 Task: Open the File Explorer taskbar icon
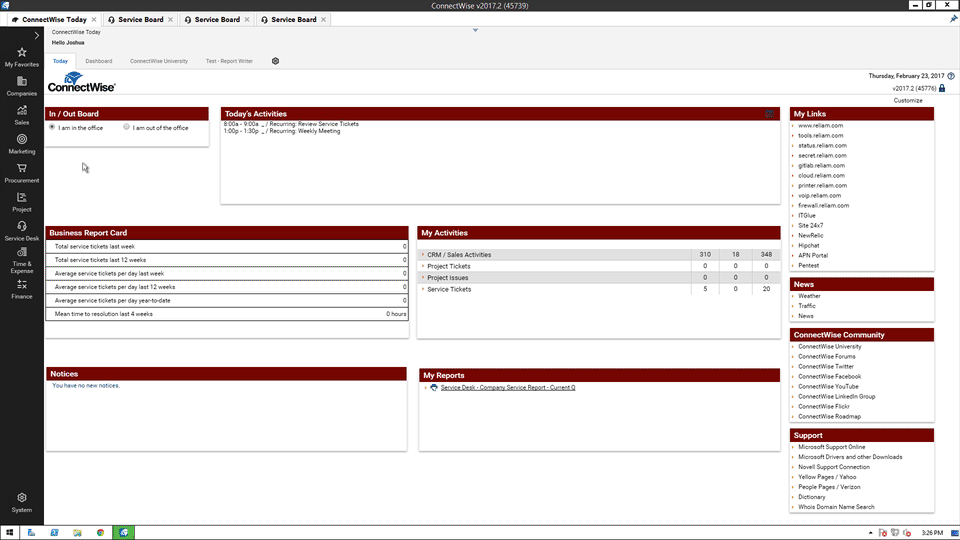coord(77,533)
